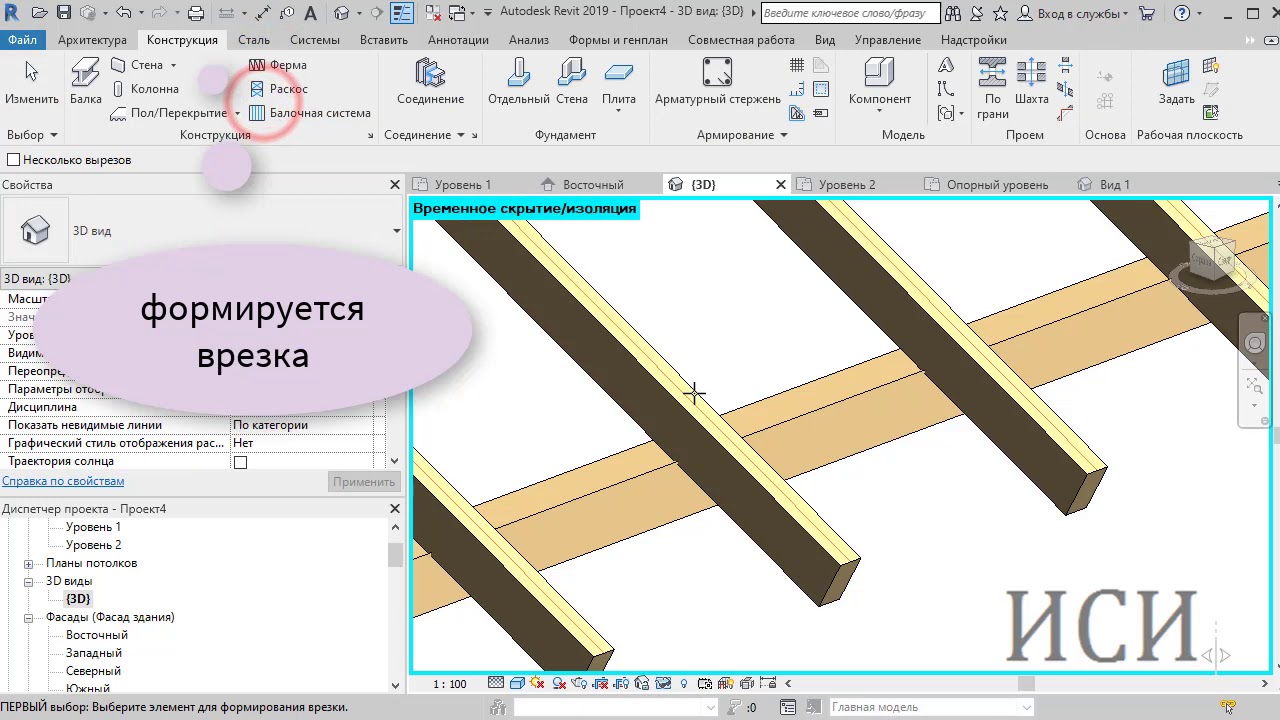
Task: Click the Соединение (Connection) tool
Action: [x=430, y=82]
